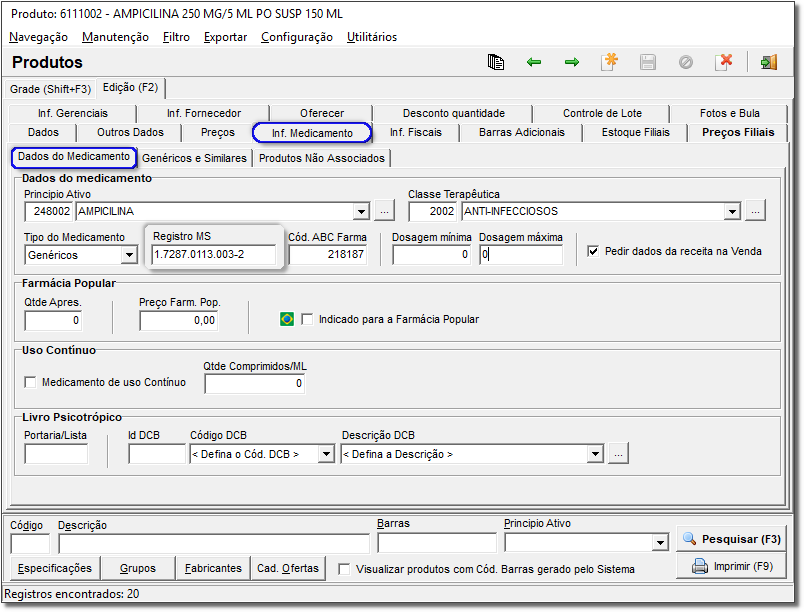The width and height of the screenshot is (804, 612).
Task: Expand the ANTI-INFECCIOSOS Classe Terapêutica dropdown
Action: [732, 211]
